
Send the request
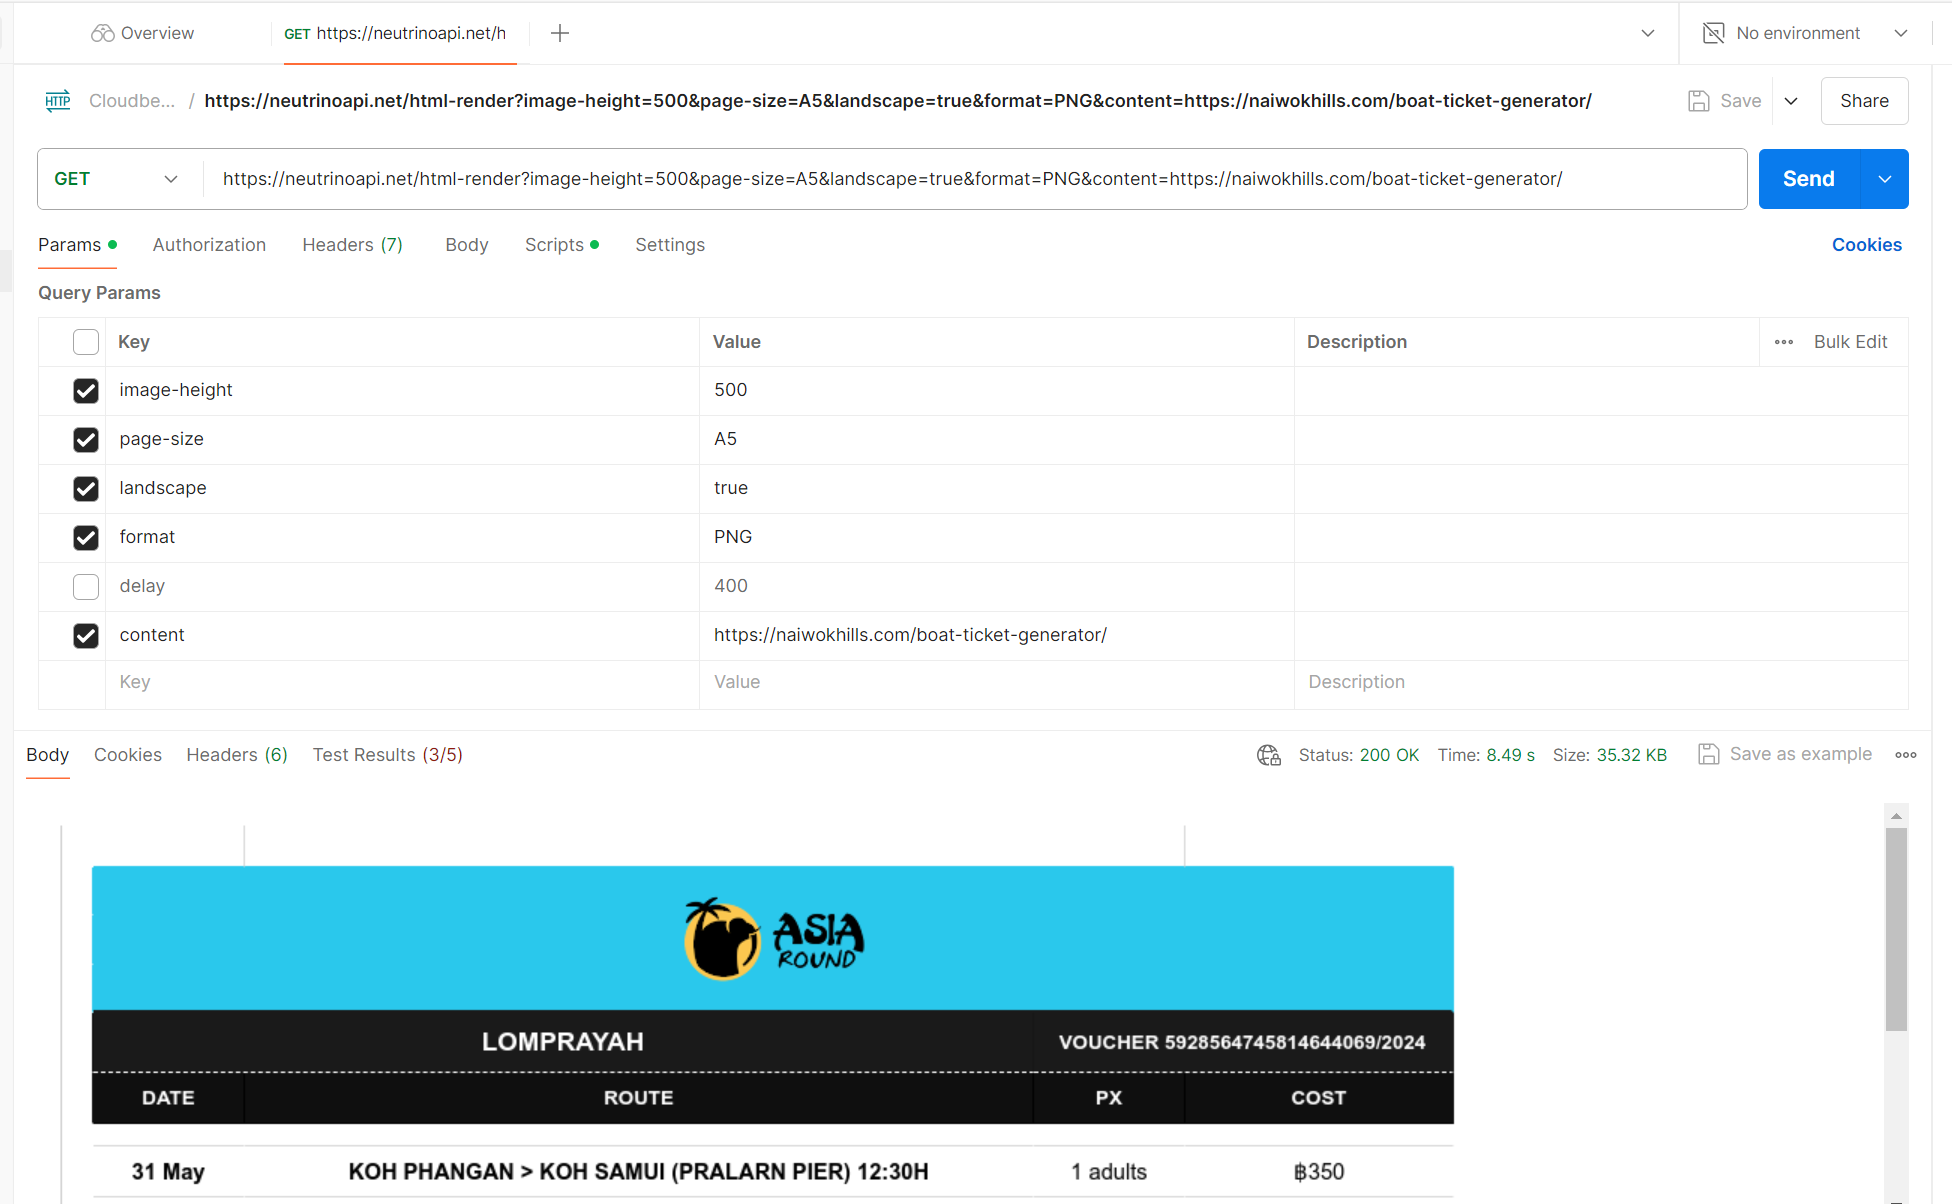(x=1808, y=179)
